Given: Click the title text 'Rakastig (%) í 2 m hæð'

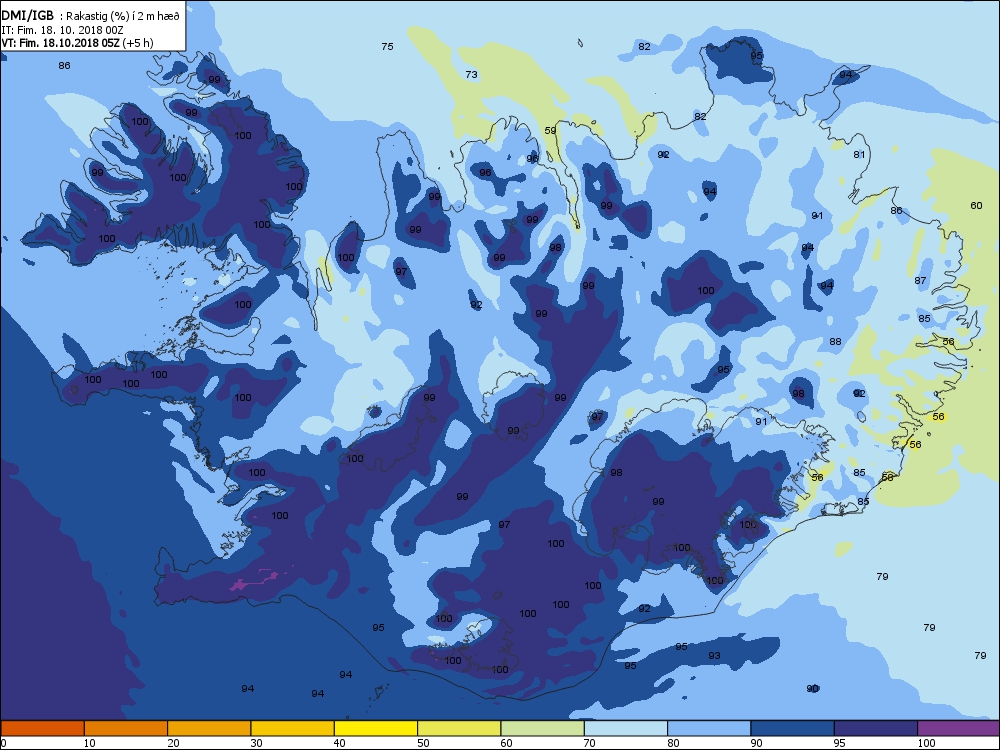Looking at the screenshot, I should click(123, 17).
